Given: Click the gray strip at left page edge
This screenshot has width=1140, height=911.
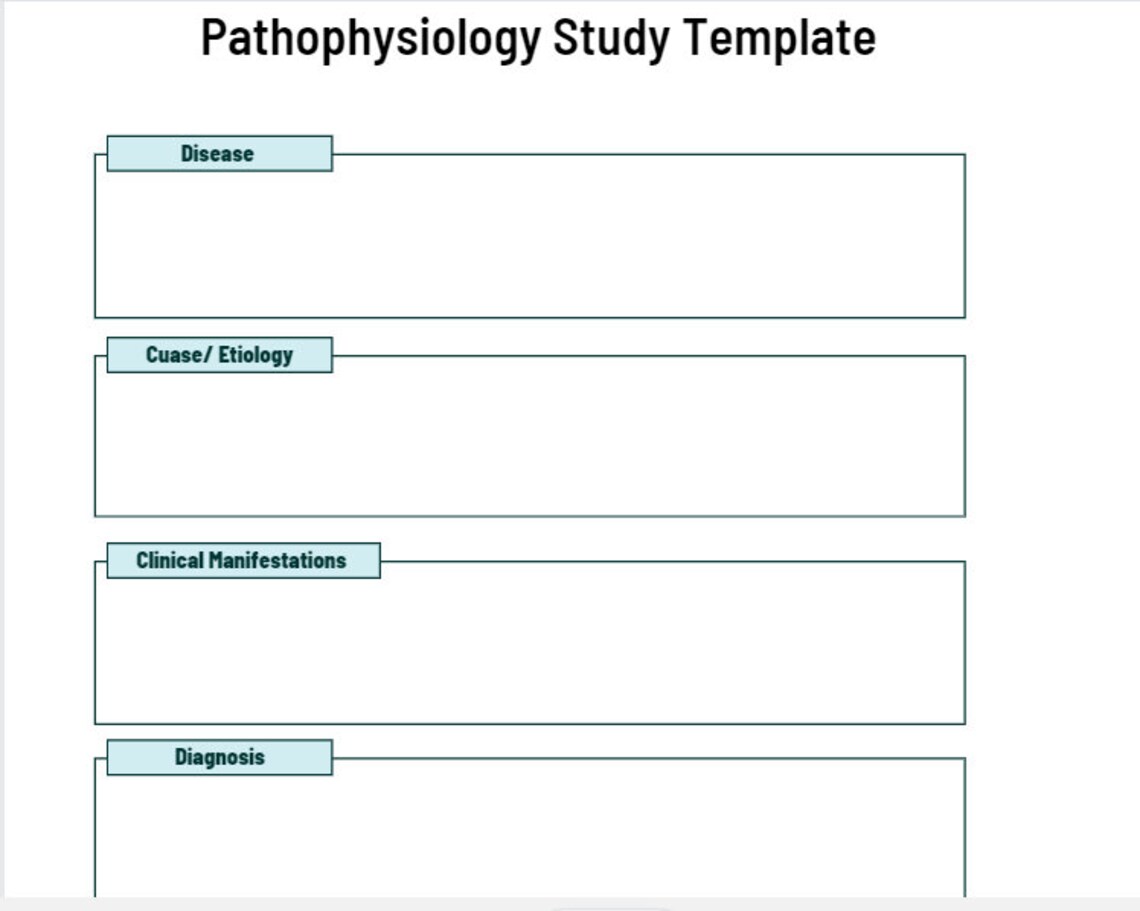Looking at the screenshot, I should [x=2, y=451].
